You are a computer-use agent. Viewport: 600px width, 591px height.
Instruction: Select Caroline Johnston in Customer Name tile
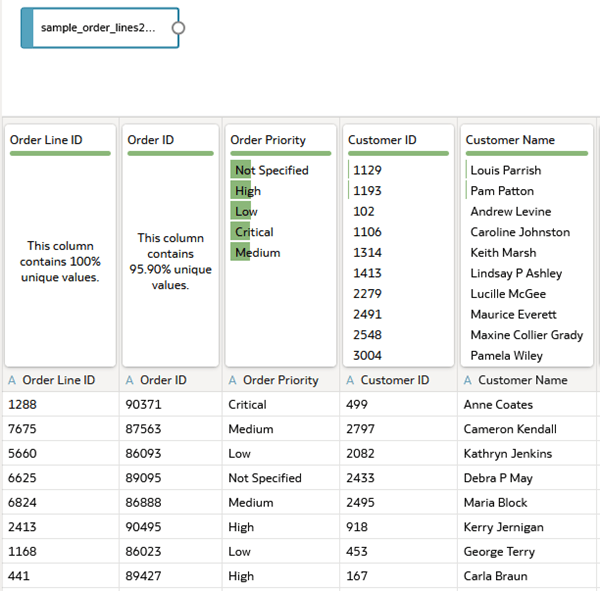(520, 232)
